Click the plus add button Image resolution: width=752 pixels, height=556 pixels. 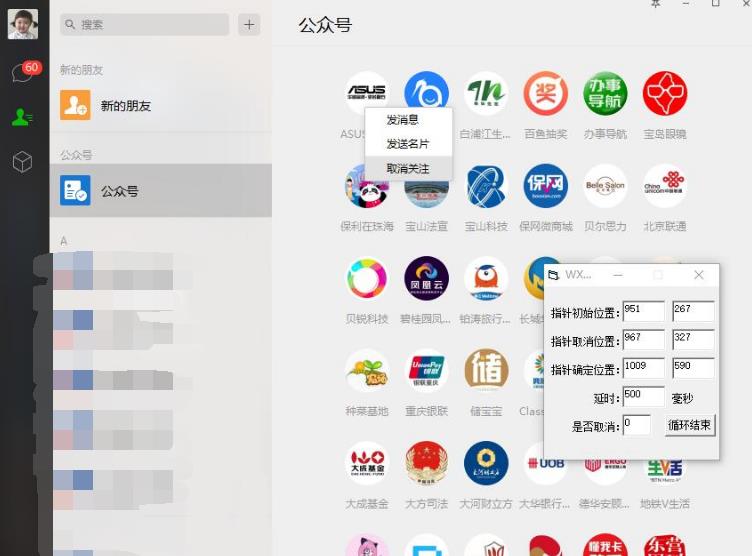[249, 24]
